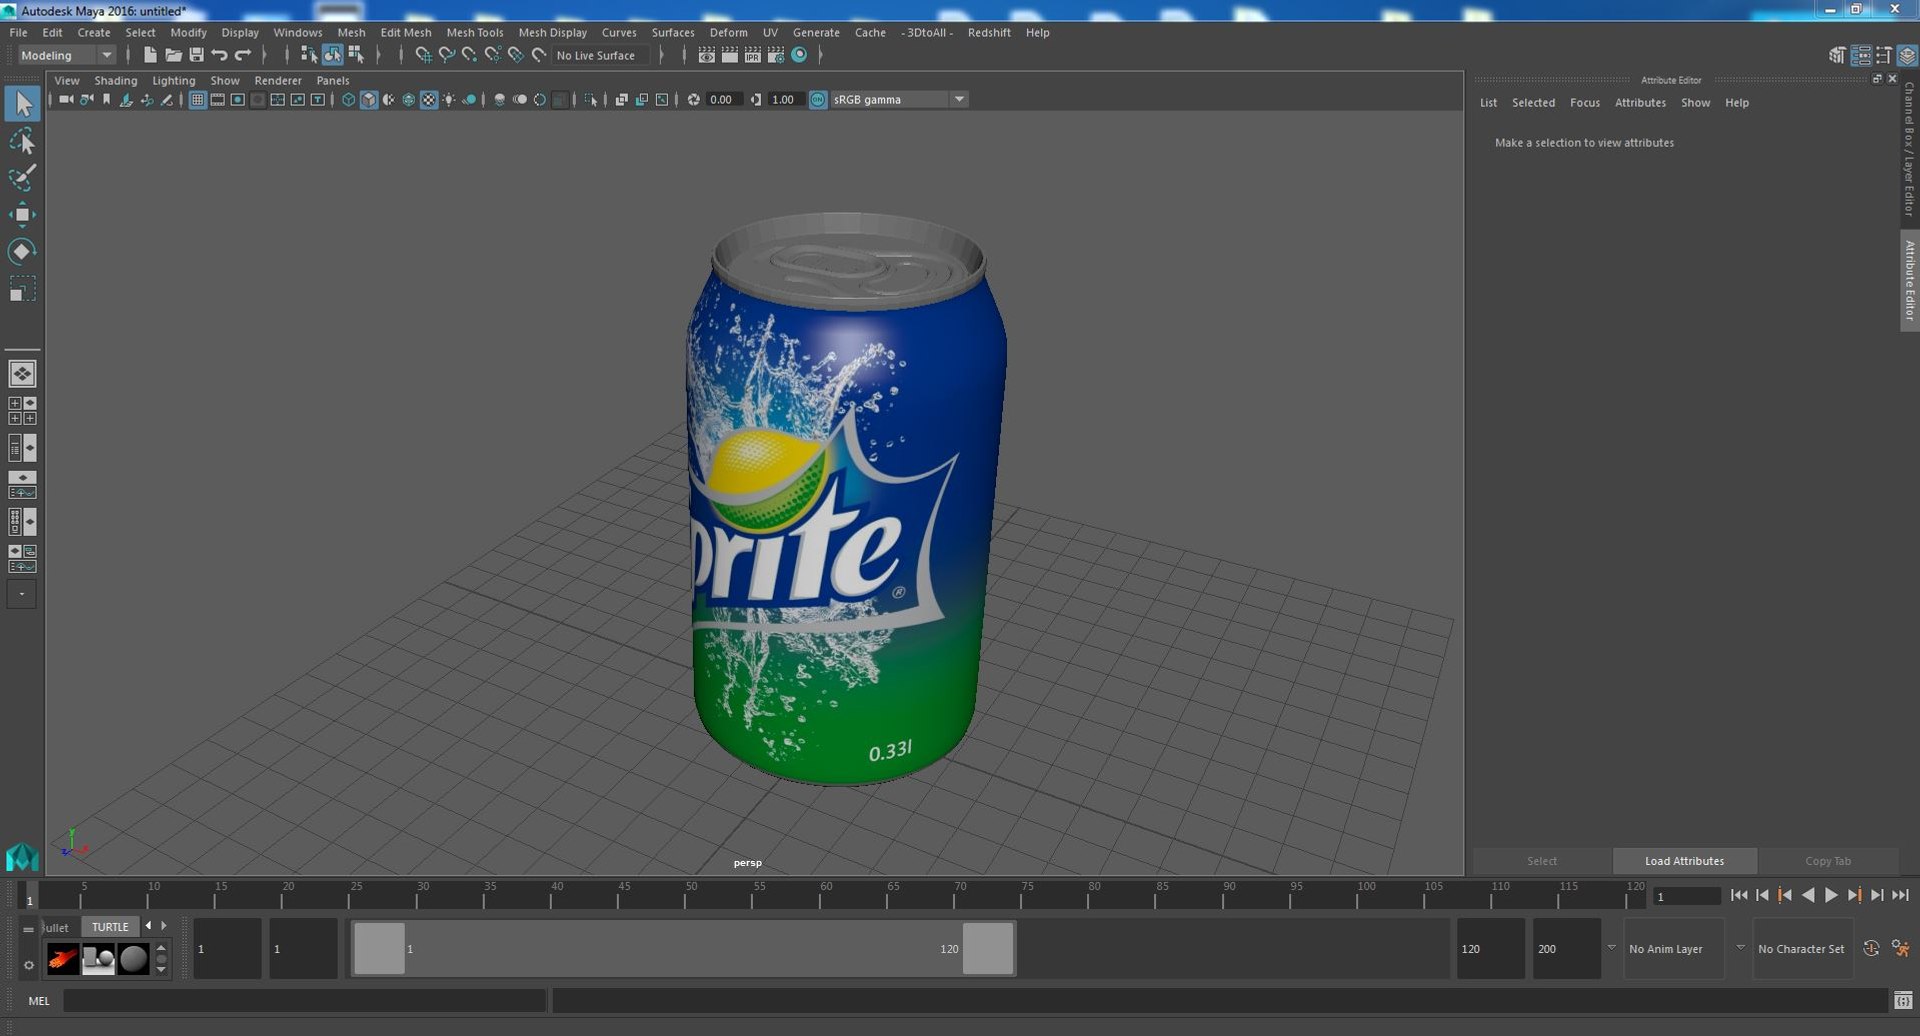Open the Redshift menu
The height and width of the screenshot is (1036, 1920).
[989, 32]
